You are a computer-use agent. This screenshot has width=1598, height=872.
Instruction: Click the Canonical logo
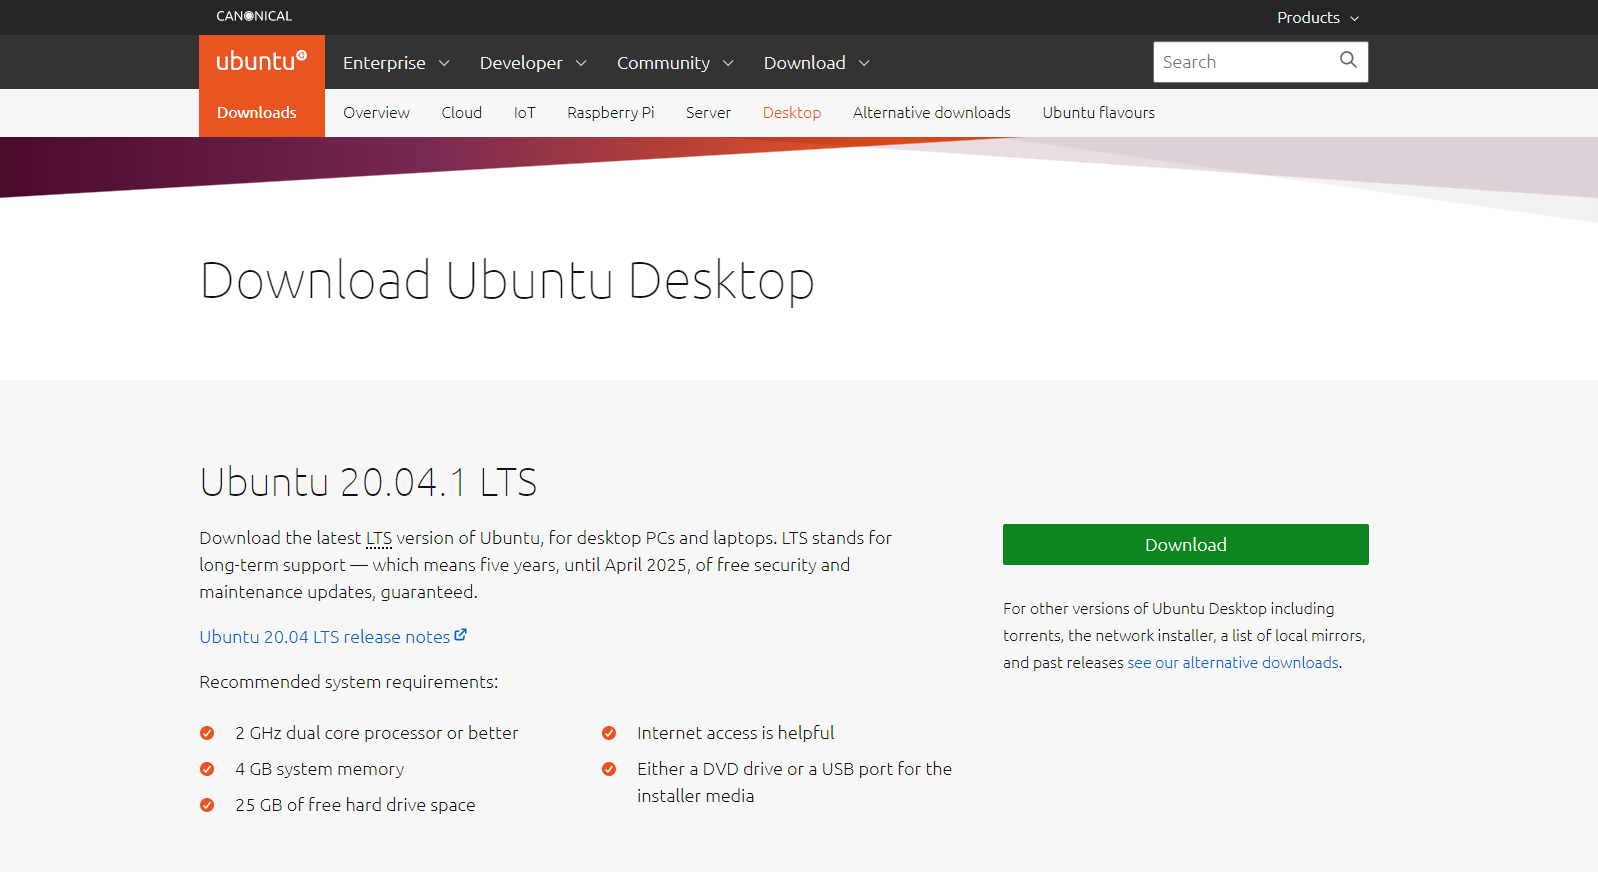tap(254, 16)
